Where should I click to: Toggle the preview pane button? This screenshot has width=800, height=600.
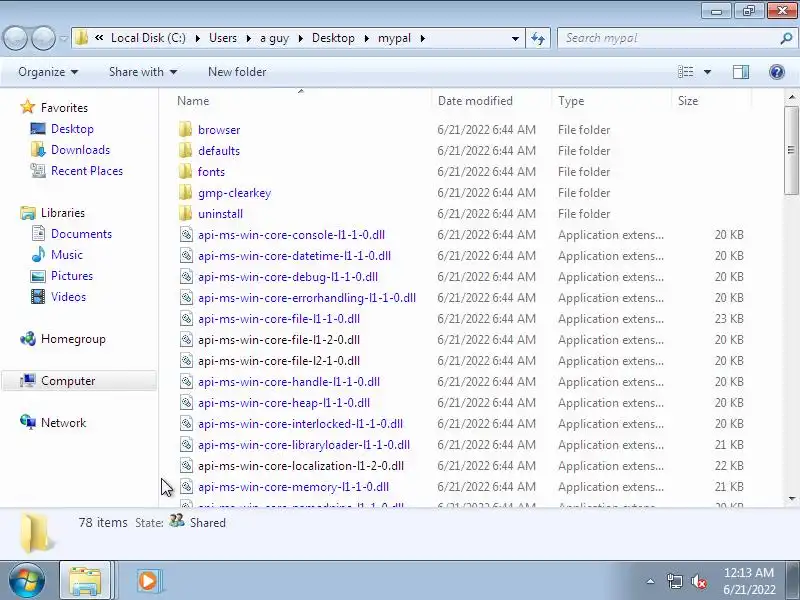click(741, 72)
